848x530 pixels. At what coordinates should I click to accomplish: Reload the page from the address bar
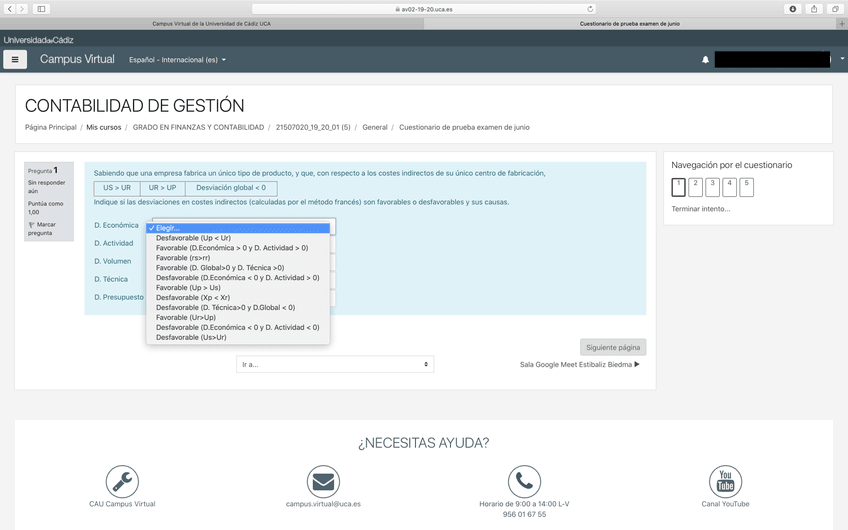590,9
